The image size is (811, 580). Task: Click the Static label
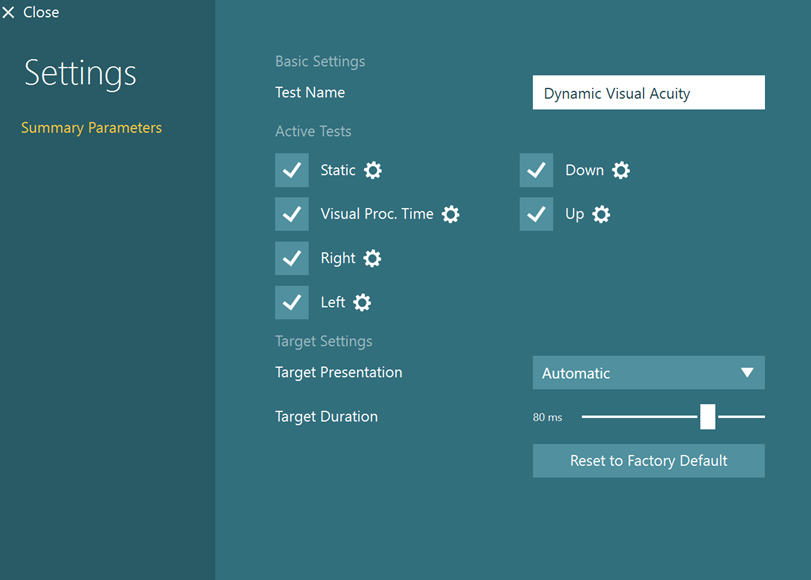click(338, 170)
